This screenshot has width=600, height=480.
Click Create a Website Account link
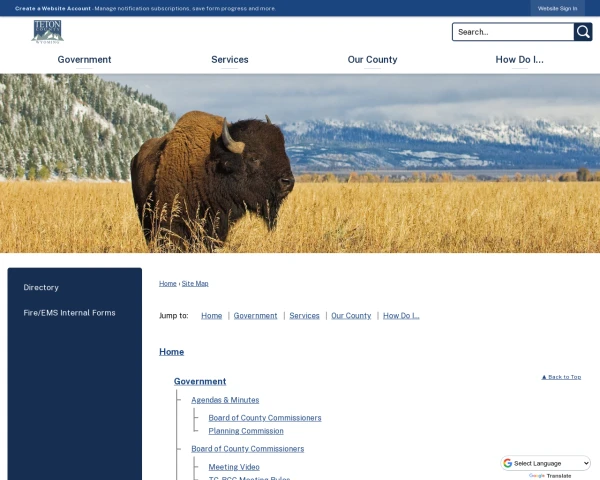(x=53, y=8)
